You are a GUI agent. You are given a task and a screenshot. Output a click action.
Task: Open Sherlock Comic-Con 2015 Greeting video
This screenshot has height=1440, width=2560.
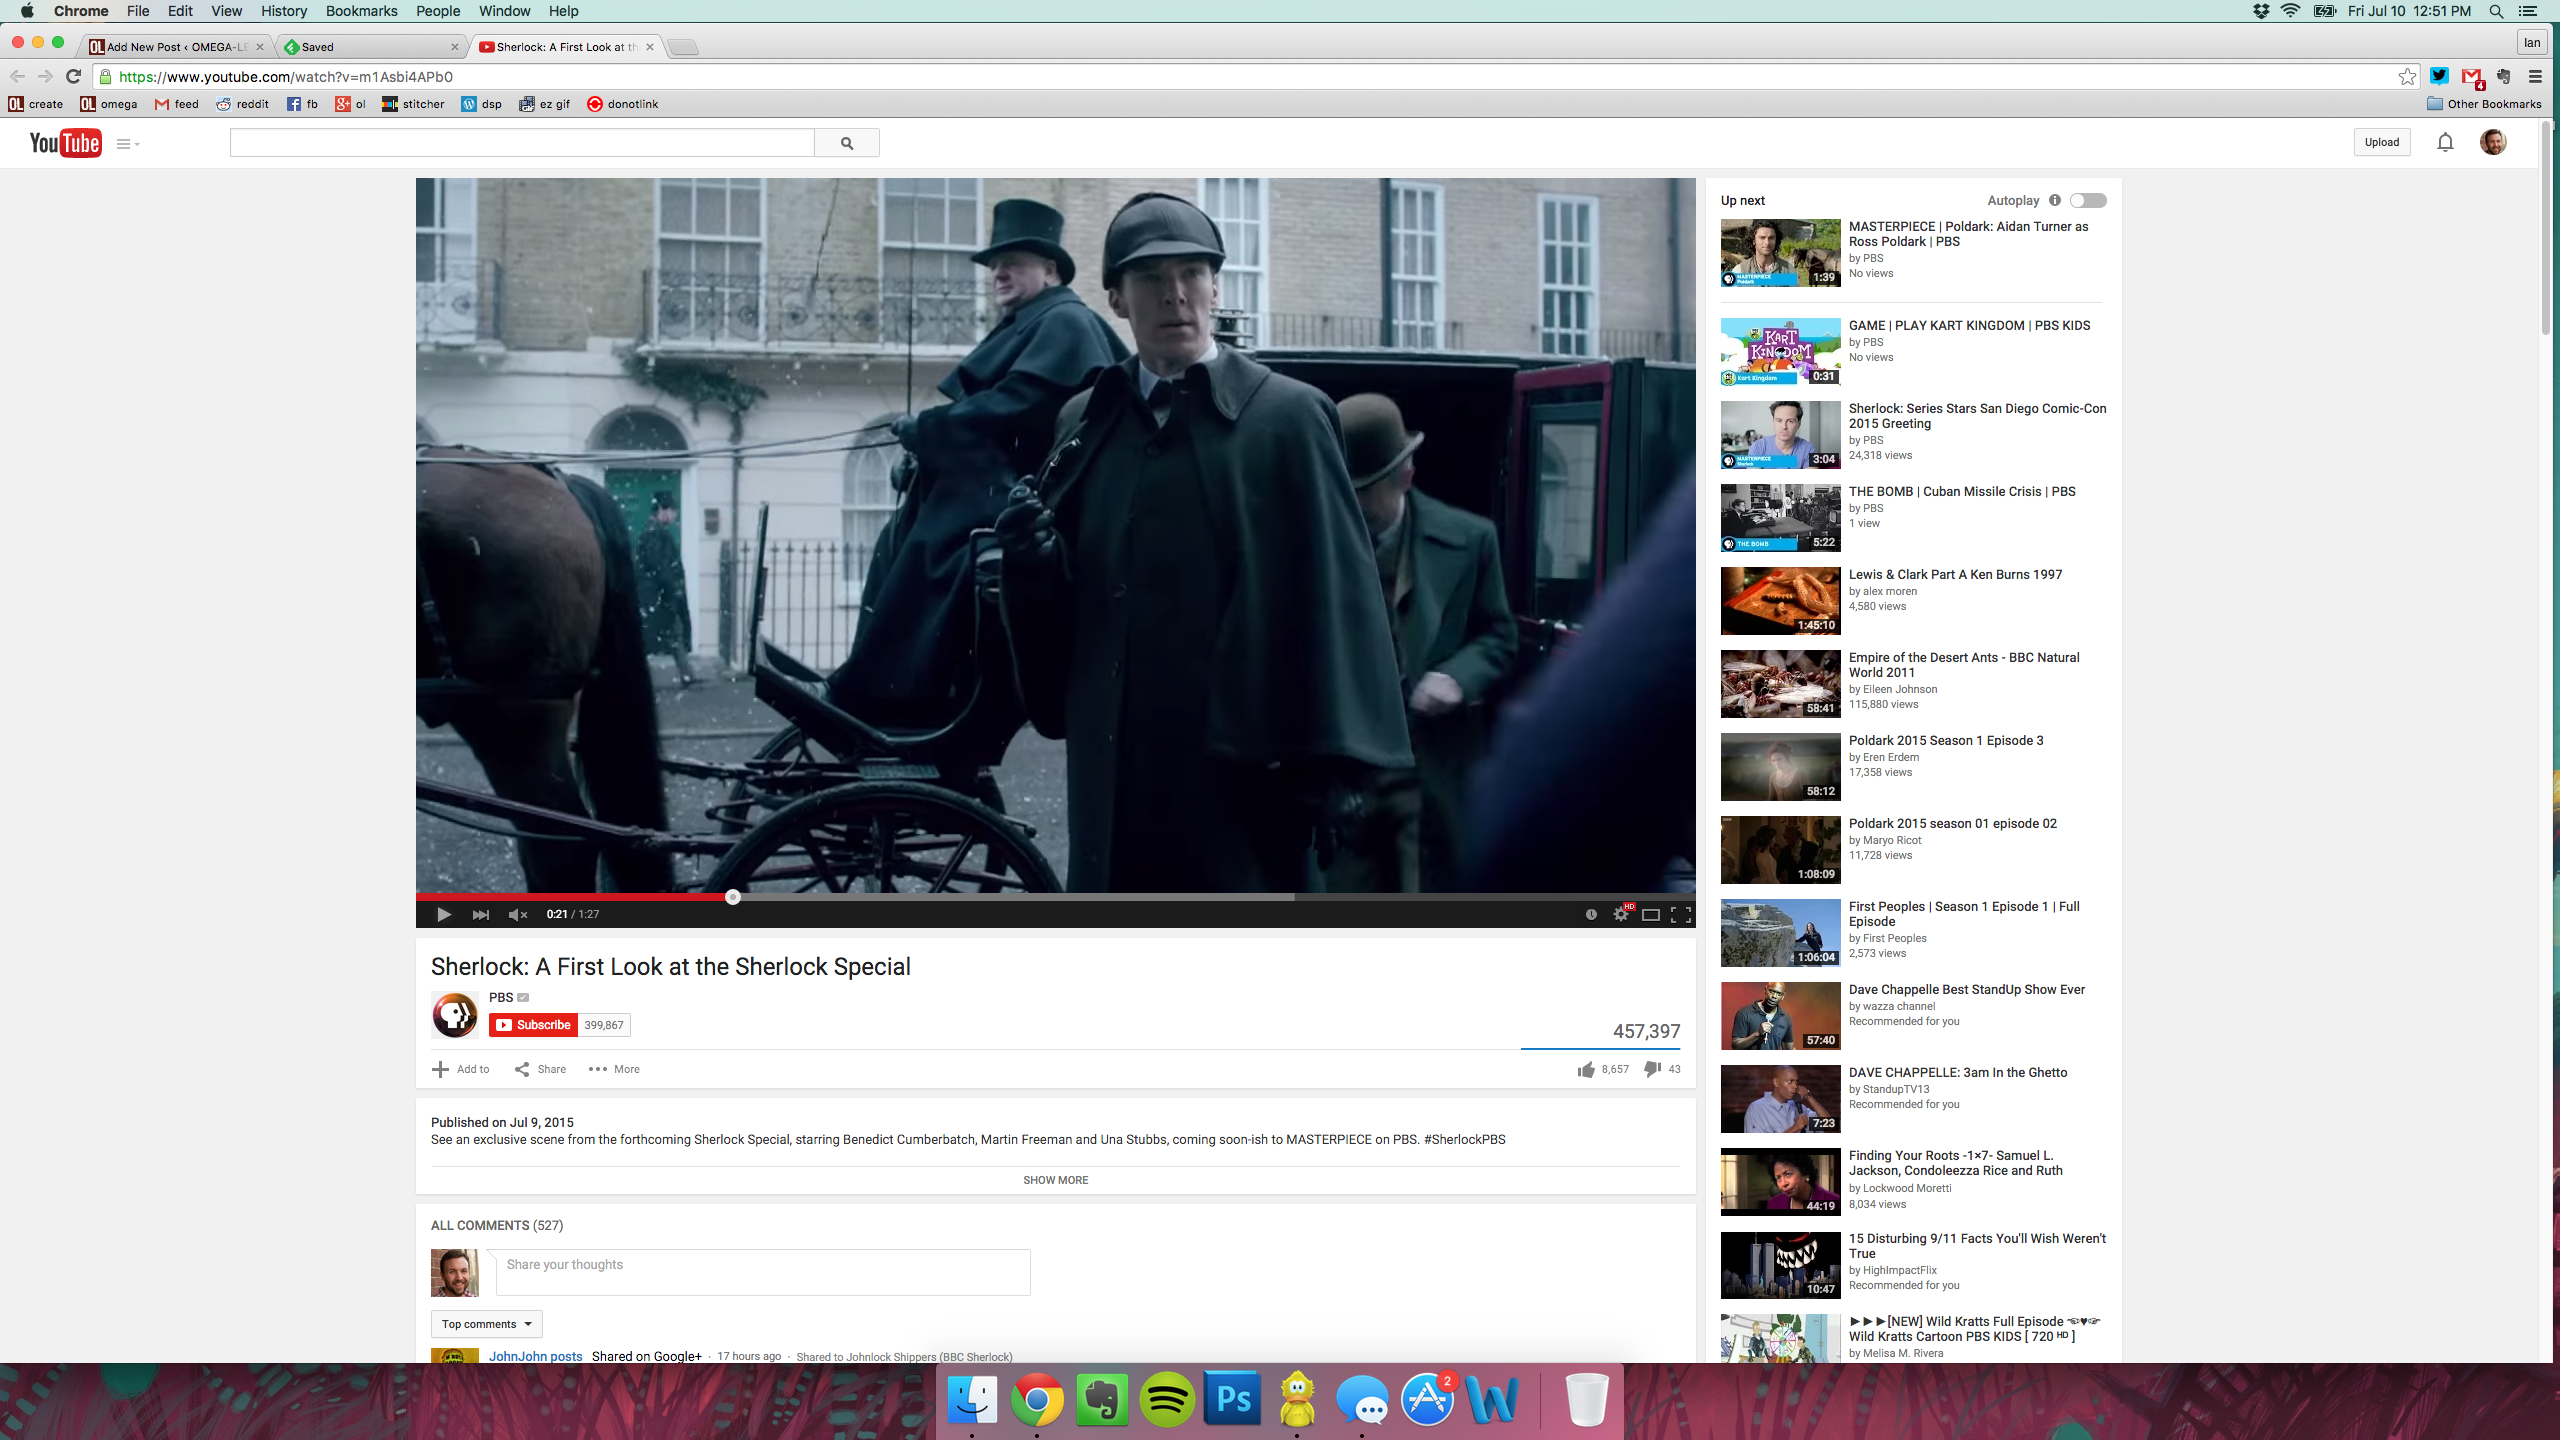(1977, 416)
